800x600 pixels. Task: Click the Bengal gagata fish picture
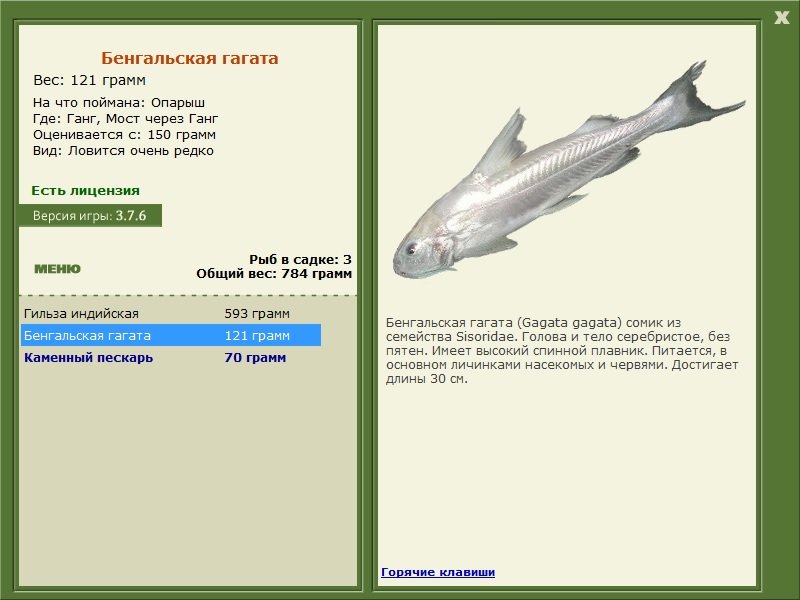coord(568,170)
